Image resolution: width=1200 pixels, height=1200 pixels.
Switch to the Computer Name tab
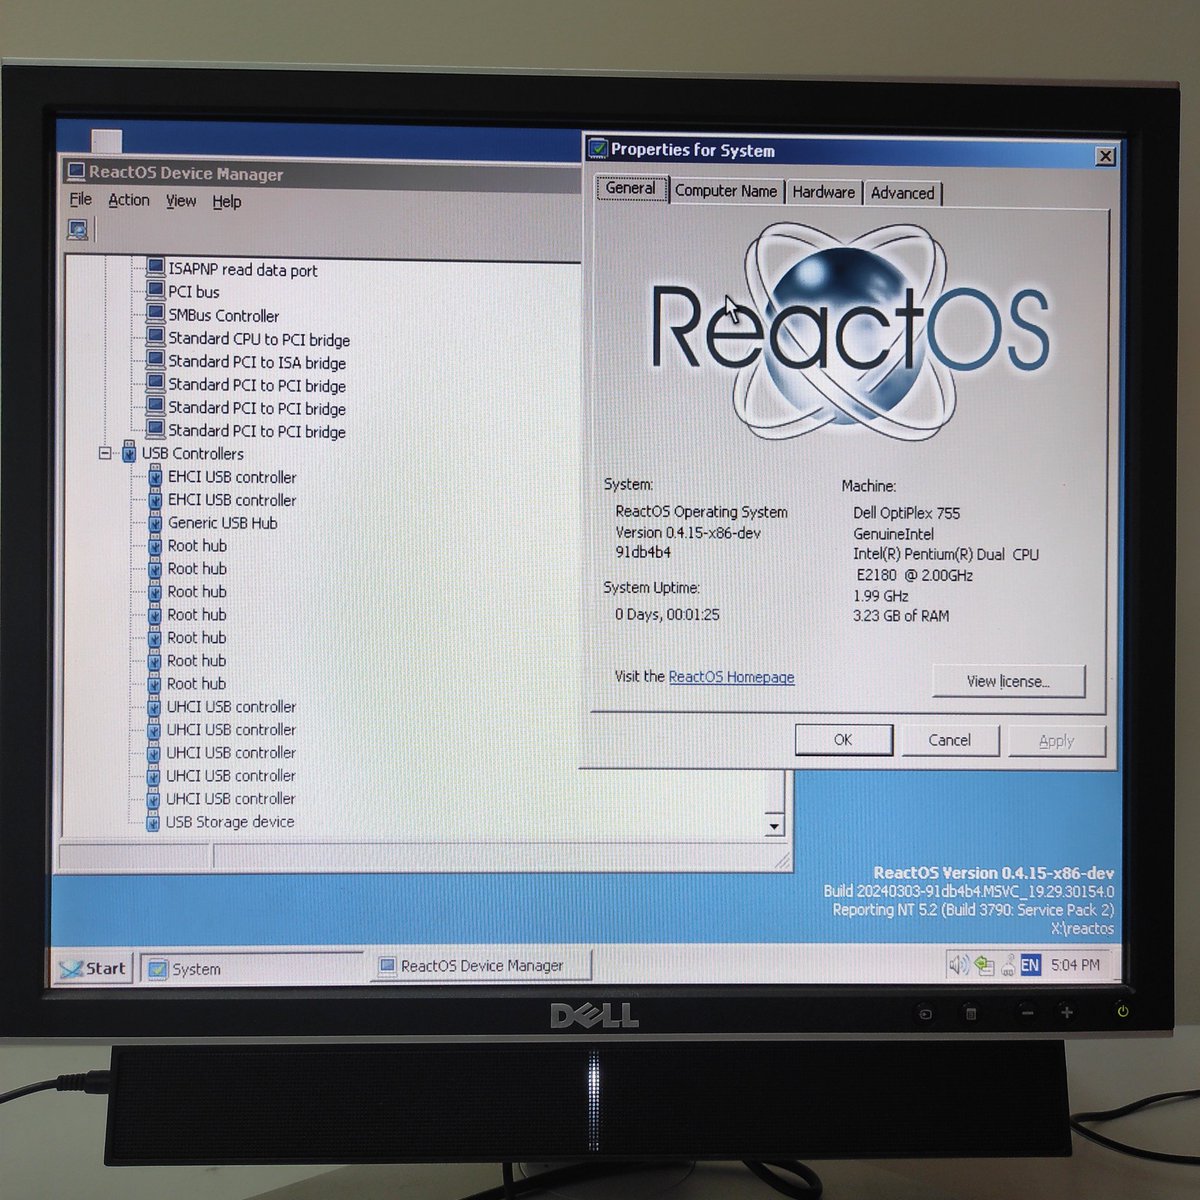coord(726,190)
